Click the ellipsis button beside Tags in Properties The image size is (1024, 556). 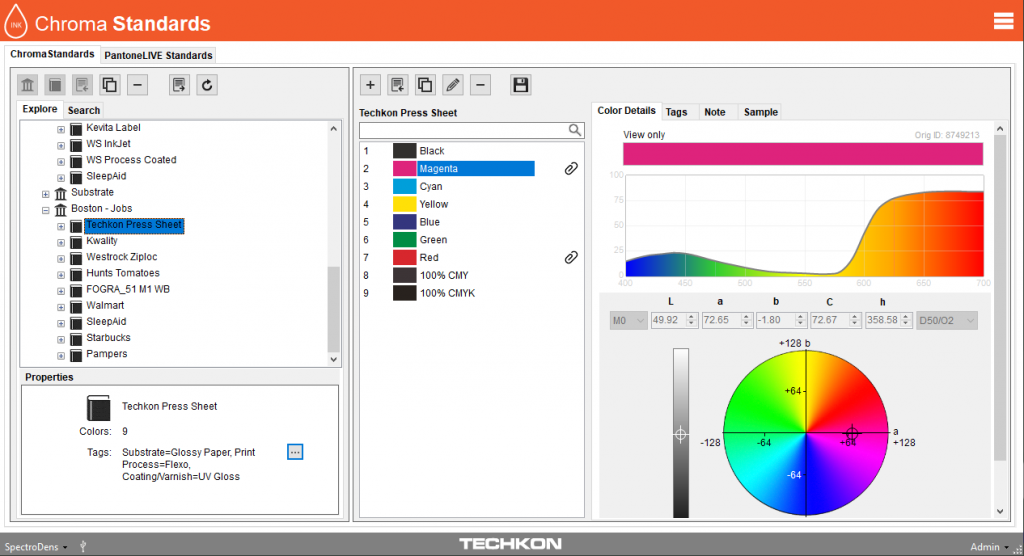(295, 451)
